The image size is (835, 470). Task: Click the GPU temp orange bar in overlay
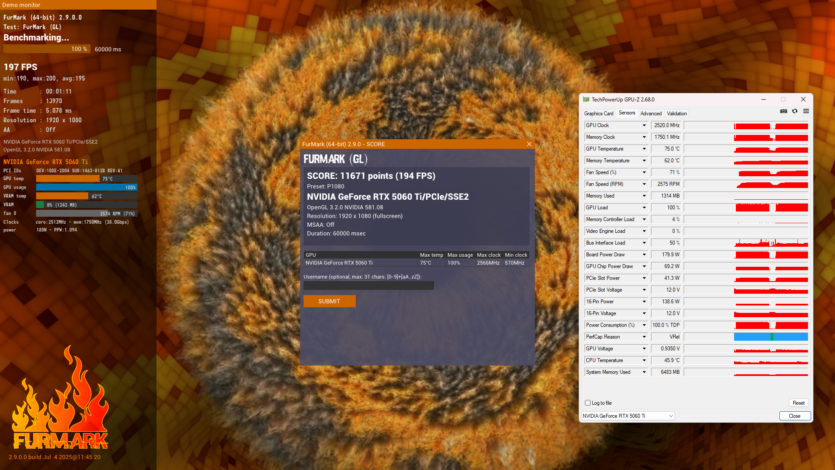coord(68,179)
